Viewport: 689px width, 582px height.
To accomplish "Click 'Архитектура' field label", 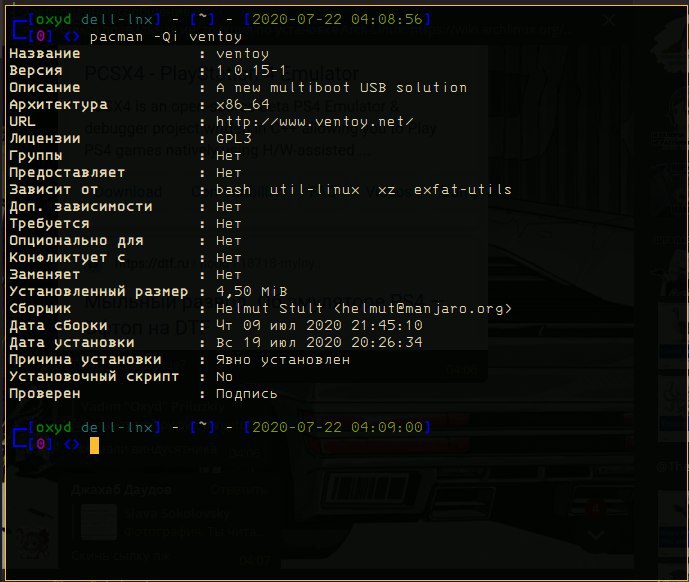I will pyautogui.click(x=58, y=105).
